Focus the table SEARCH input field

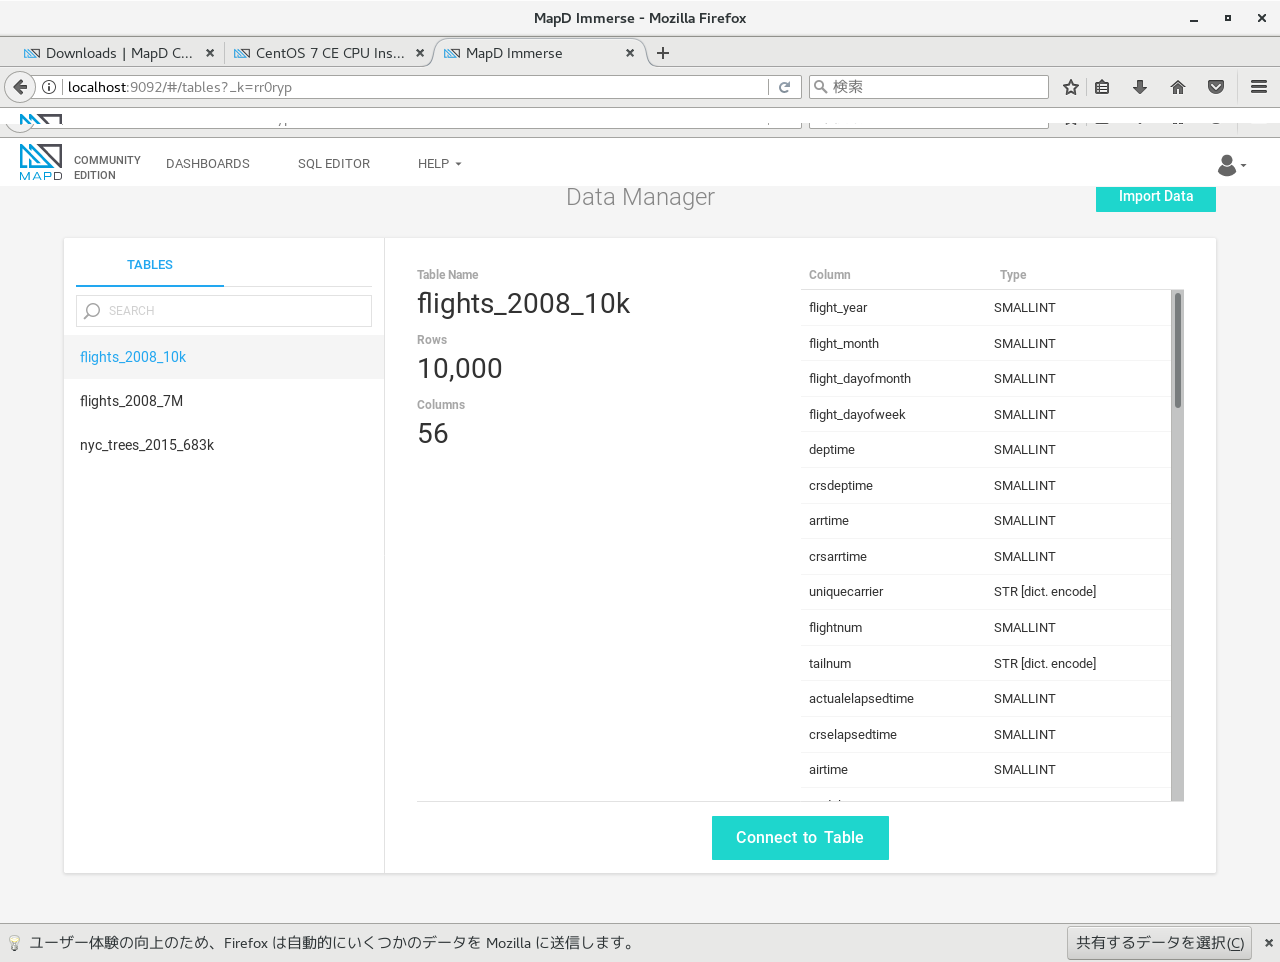[x=224, y=311]
